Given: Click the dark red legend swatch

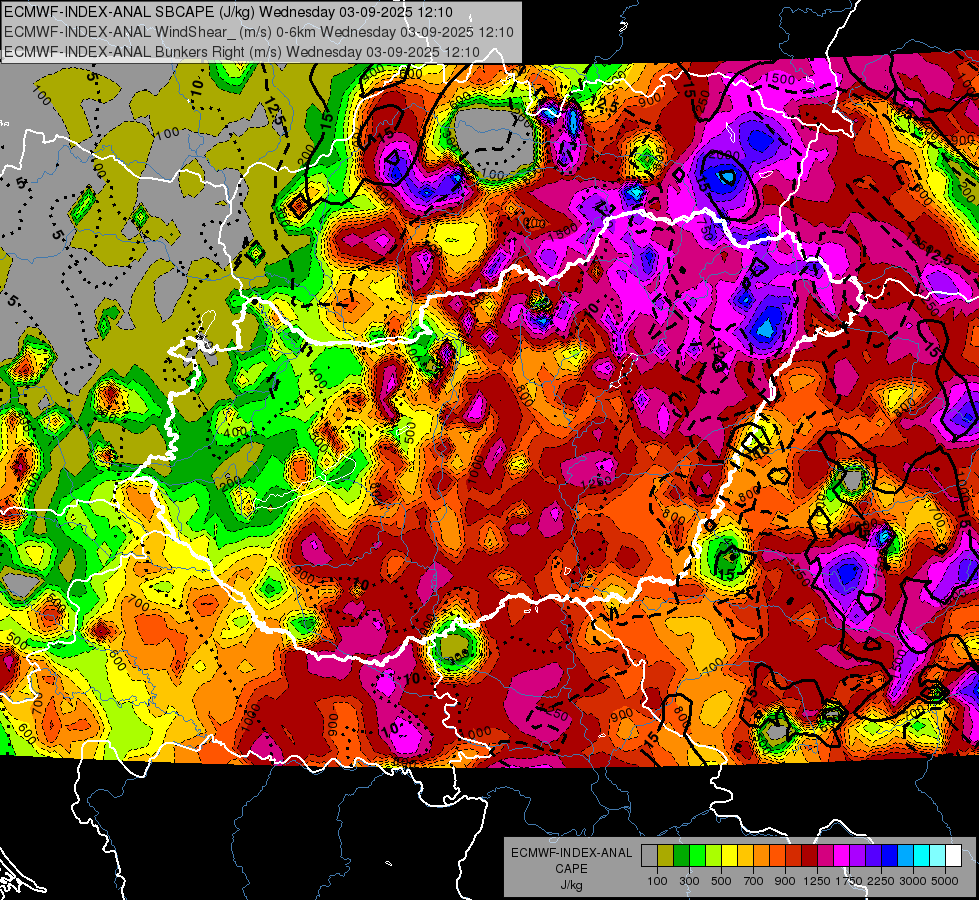Looking at the screenshot, I should click(810, 855).
